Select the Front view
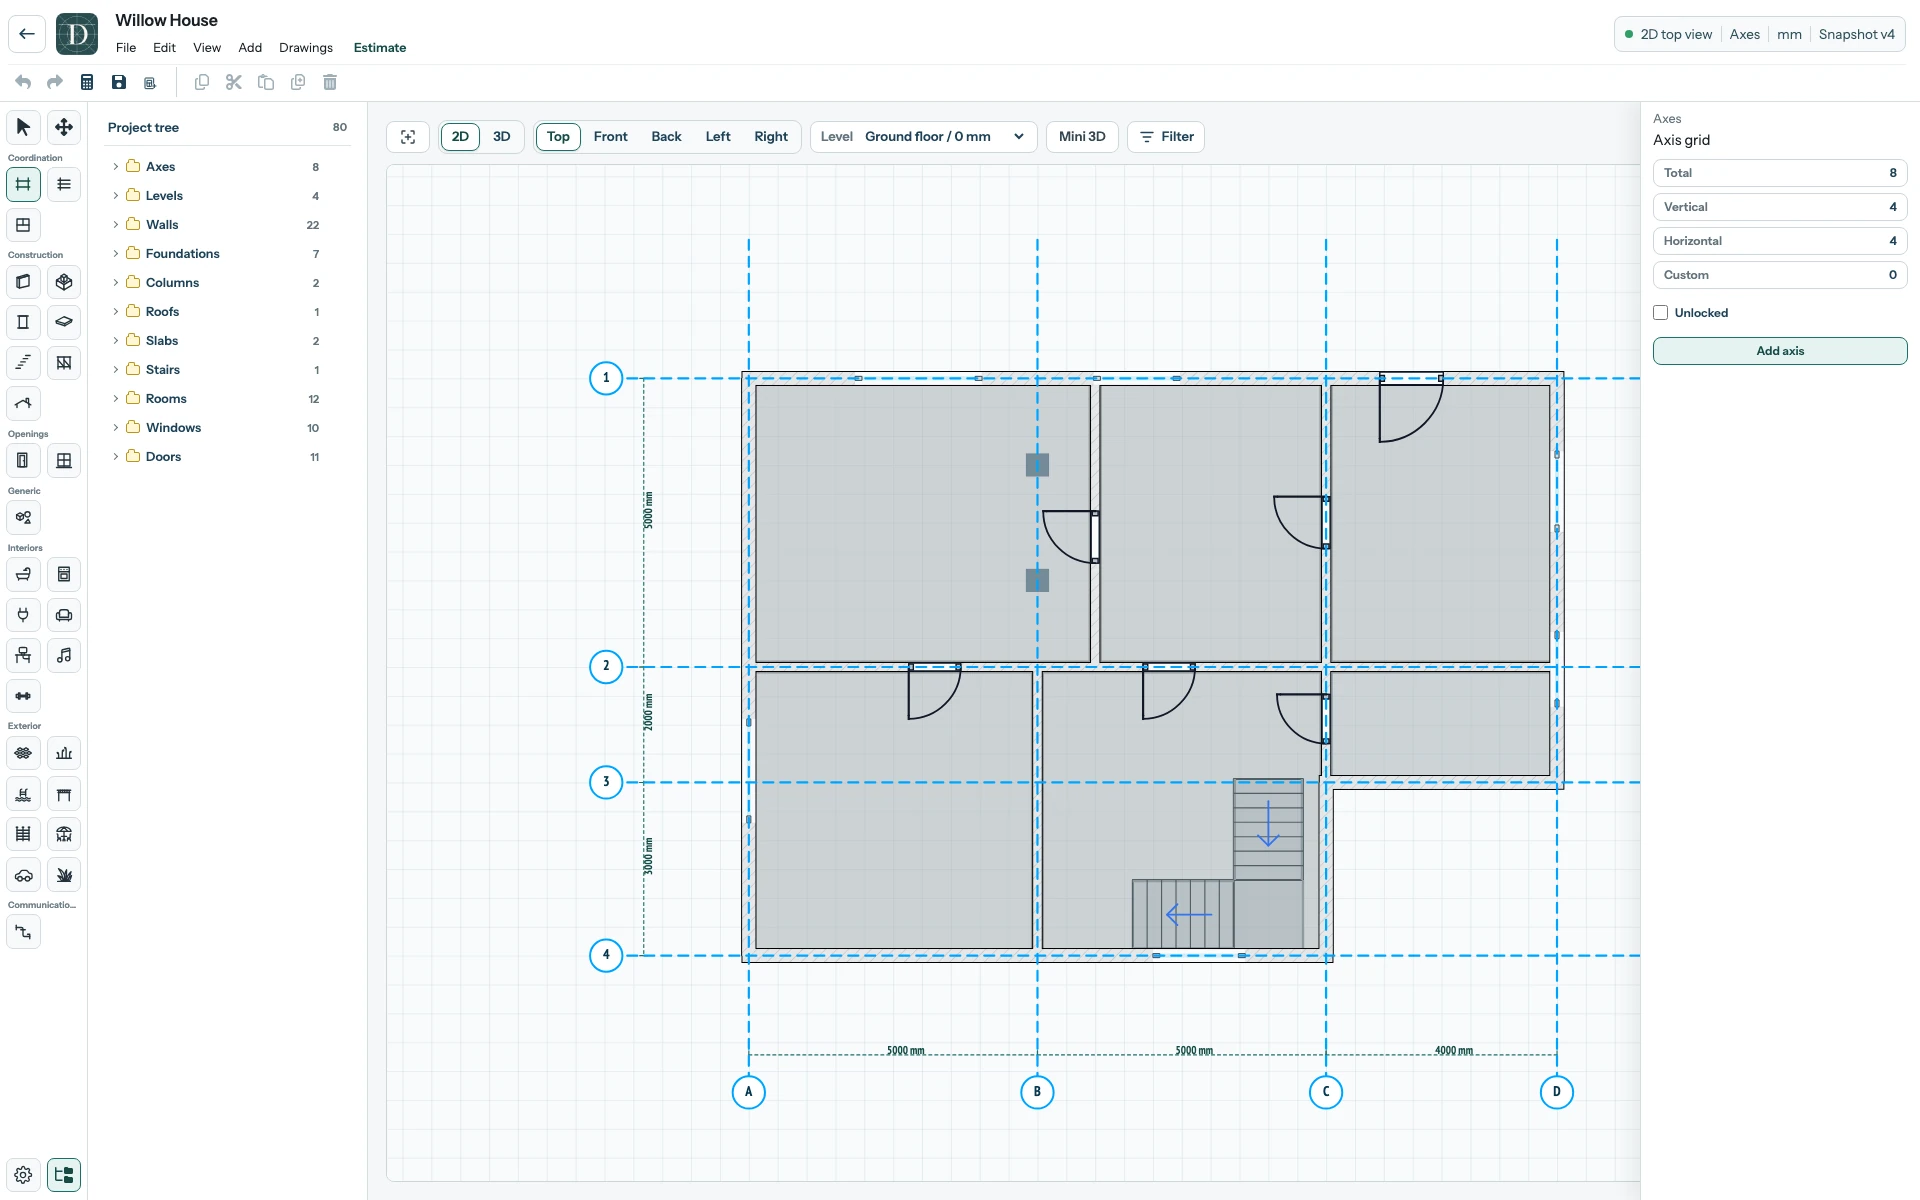This screenshot has height=1200, width=1920. [611, 137]
